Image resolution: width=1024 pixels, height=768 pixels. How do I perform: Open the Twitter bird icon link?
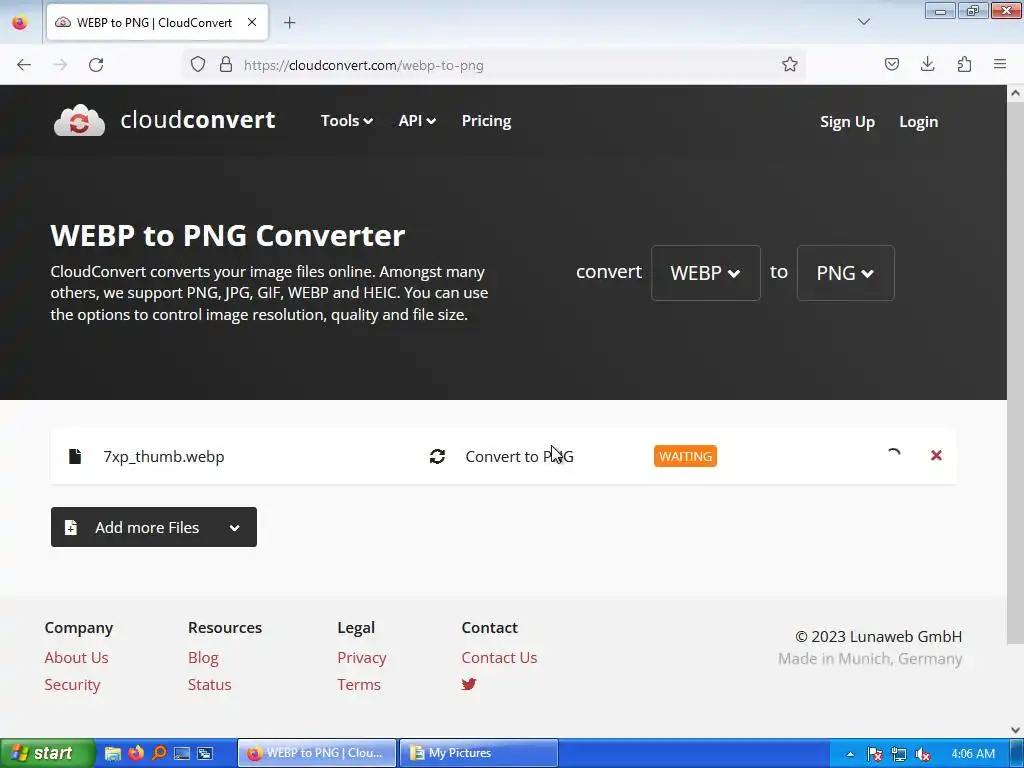pyautogui.click(x=469, y=684)
